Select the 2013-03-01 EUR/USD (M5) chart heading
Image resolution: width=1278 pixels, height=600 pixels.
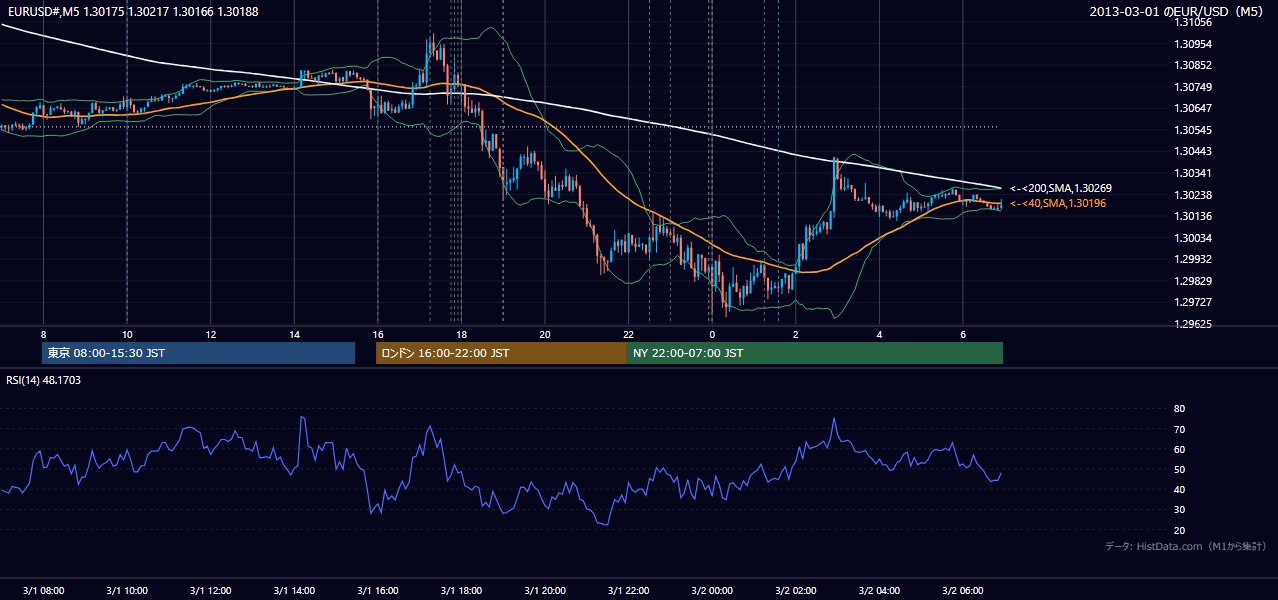(1177, 11)
